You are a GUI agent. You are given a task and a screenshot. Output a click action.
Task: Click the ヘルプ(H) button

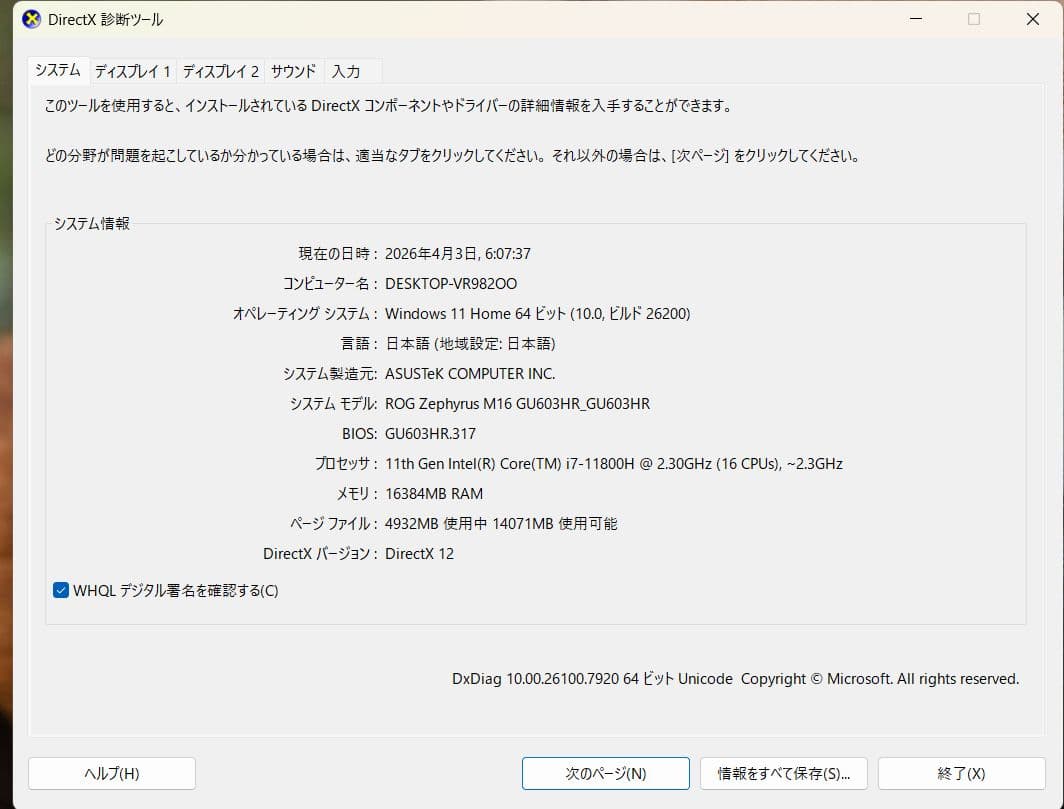click(x=112, y=774)
